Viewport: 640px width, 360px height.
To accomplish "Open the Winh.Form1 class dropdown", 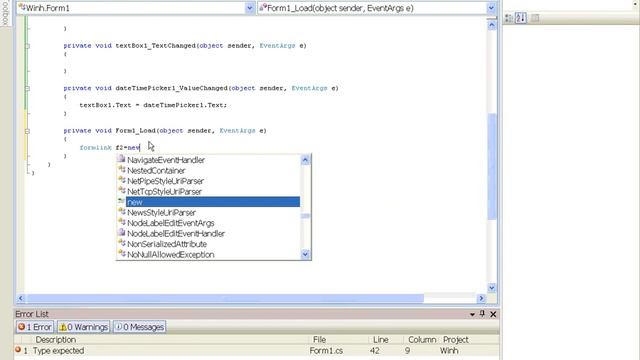I will pyautogui.click(x=249, y=8).
